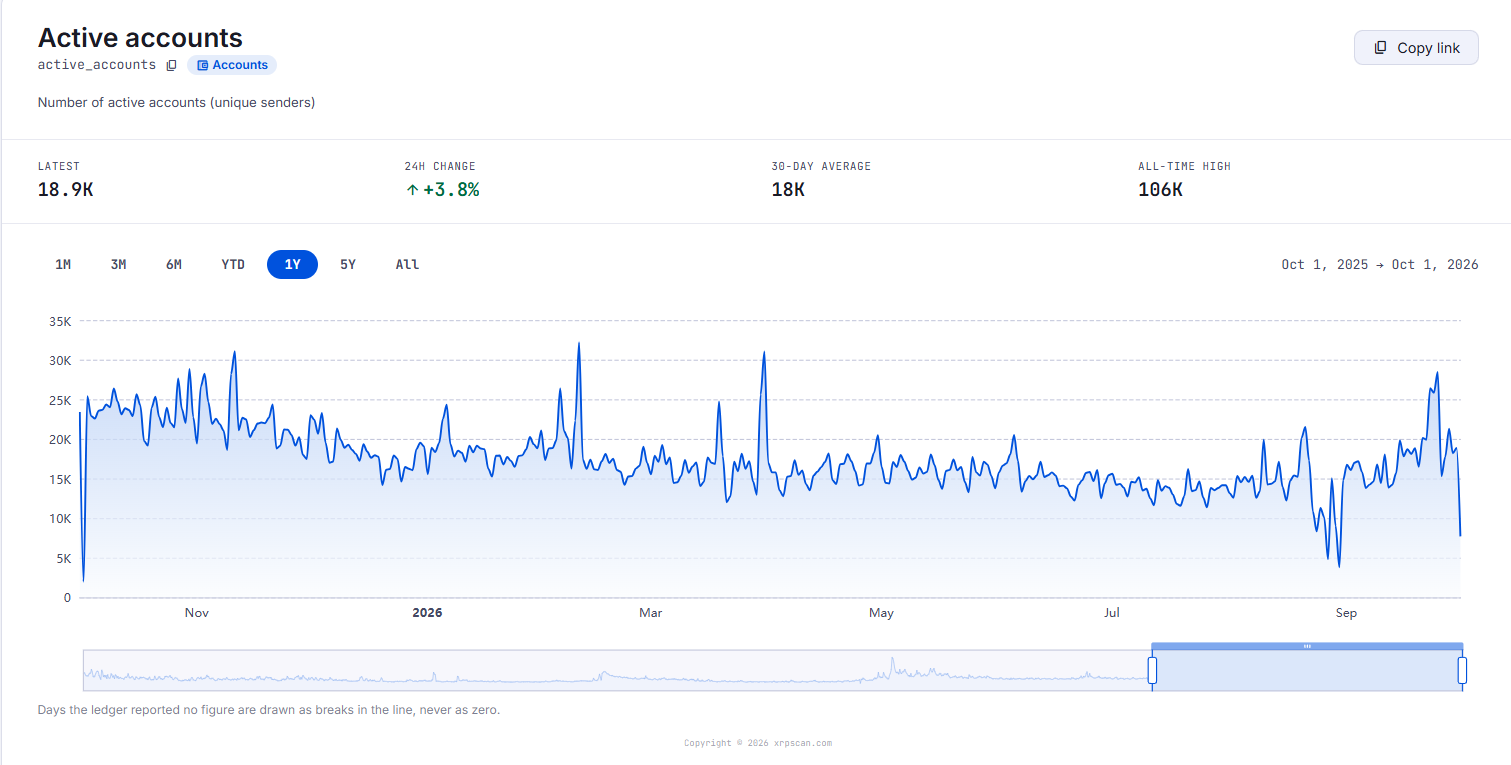Image resolution: width=1511 pixels, height=765 pixels.
Task: Open the Accounts category tag
Action: [x=232, y=65]
